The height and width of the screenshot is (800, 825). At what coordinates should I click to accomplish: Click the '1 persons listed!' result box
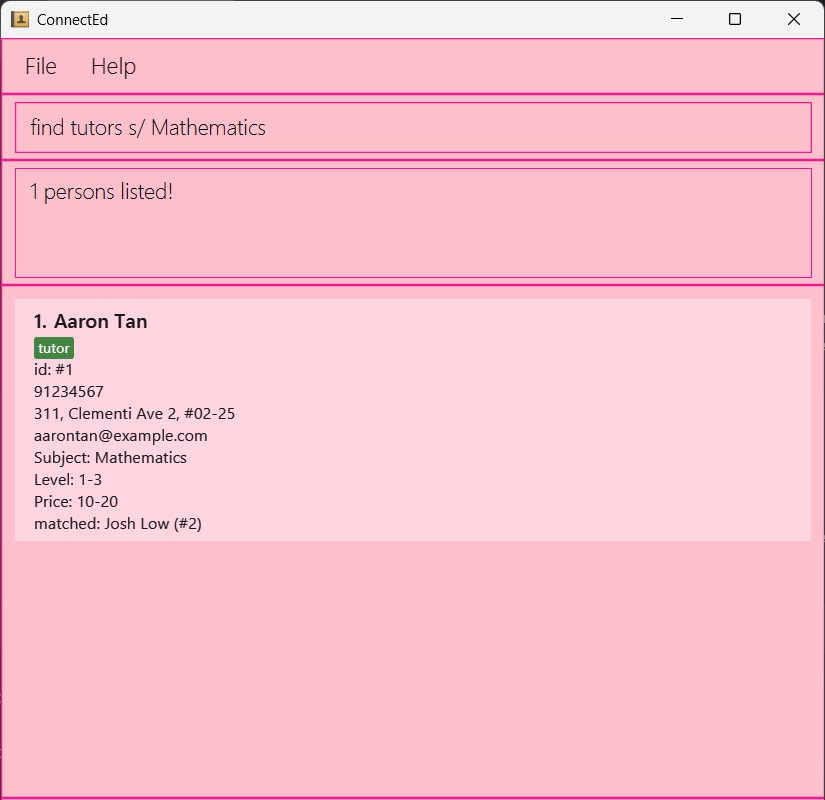pos(412,222)
